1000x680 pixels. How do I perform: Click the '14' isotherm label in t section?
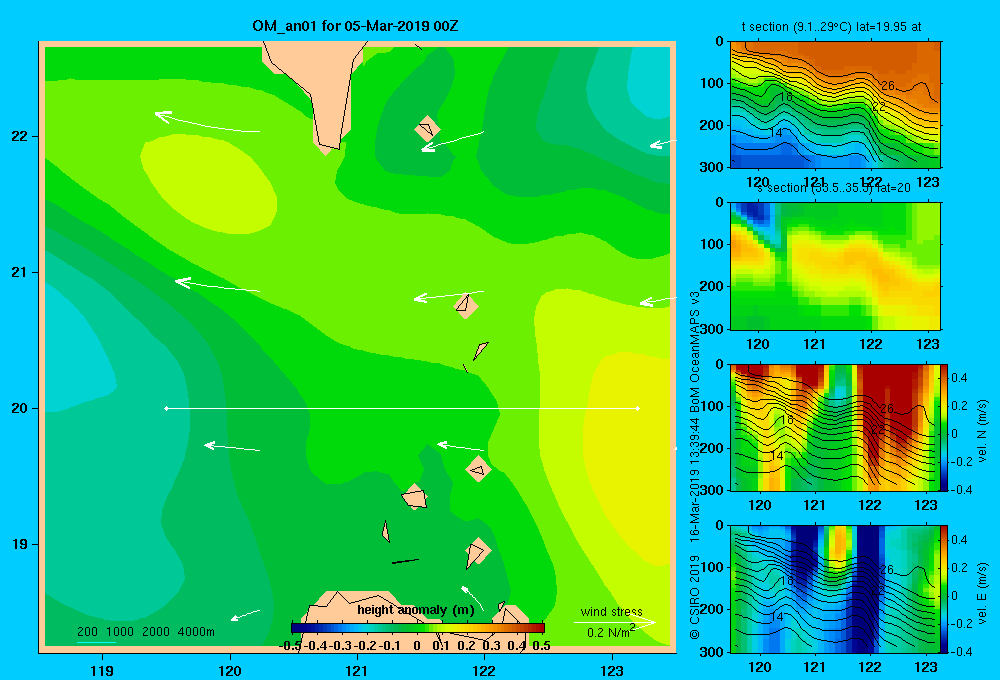[x=776, y=133]
